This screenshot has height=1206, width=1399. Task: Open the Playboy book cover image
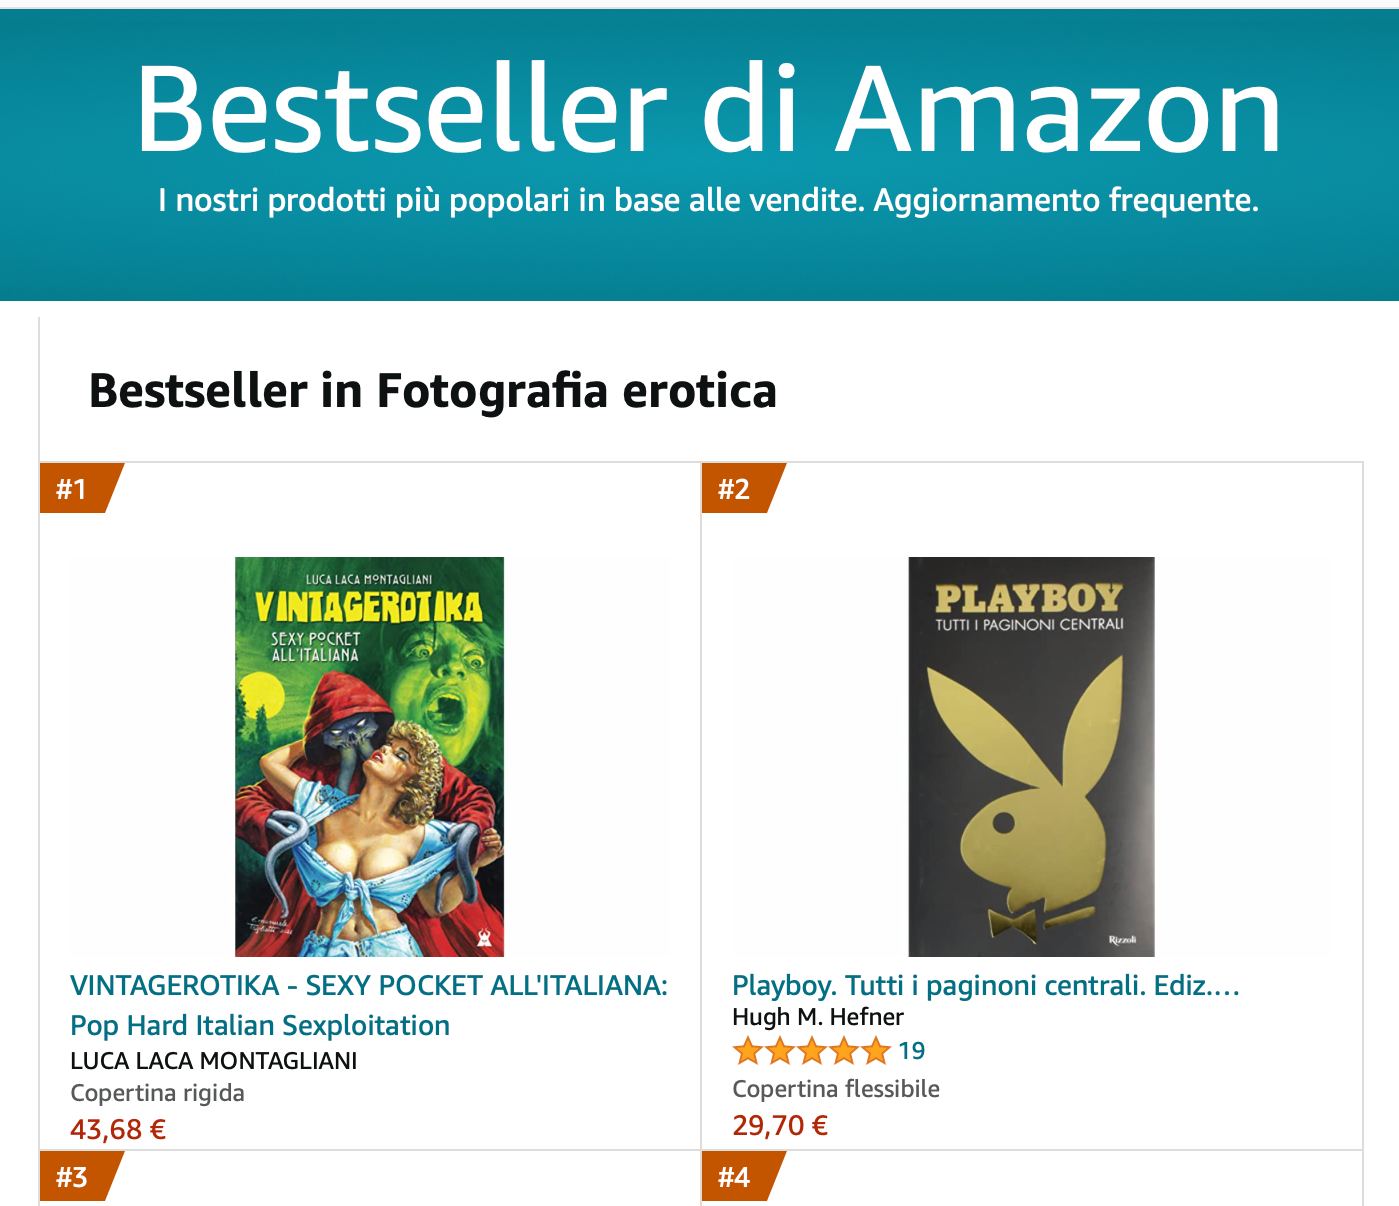pyautogui.click(x=1031, y=757)
